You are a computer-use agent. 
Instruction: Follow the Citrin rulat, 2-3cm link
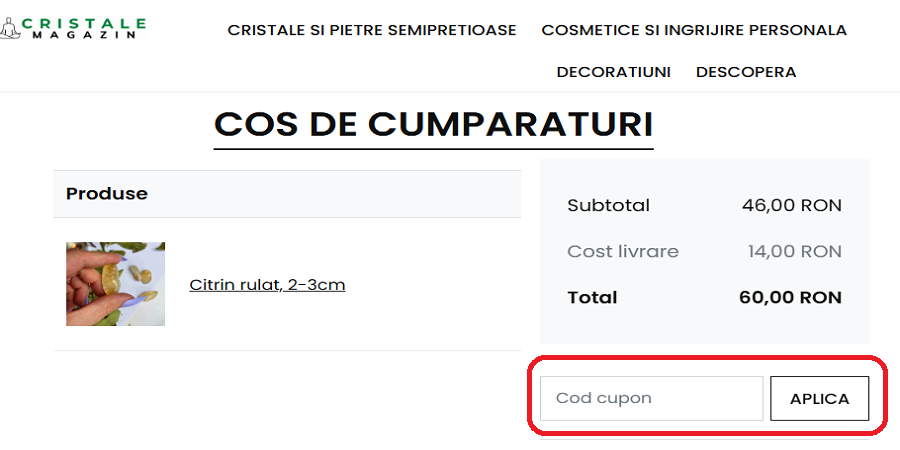[267, 285]
